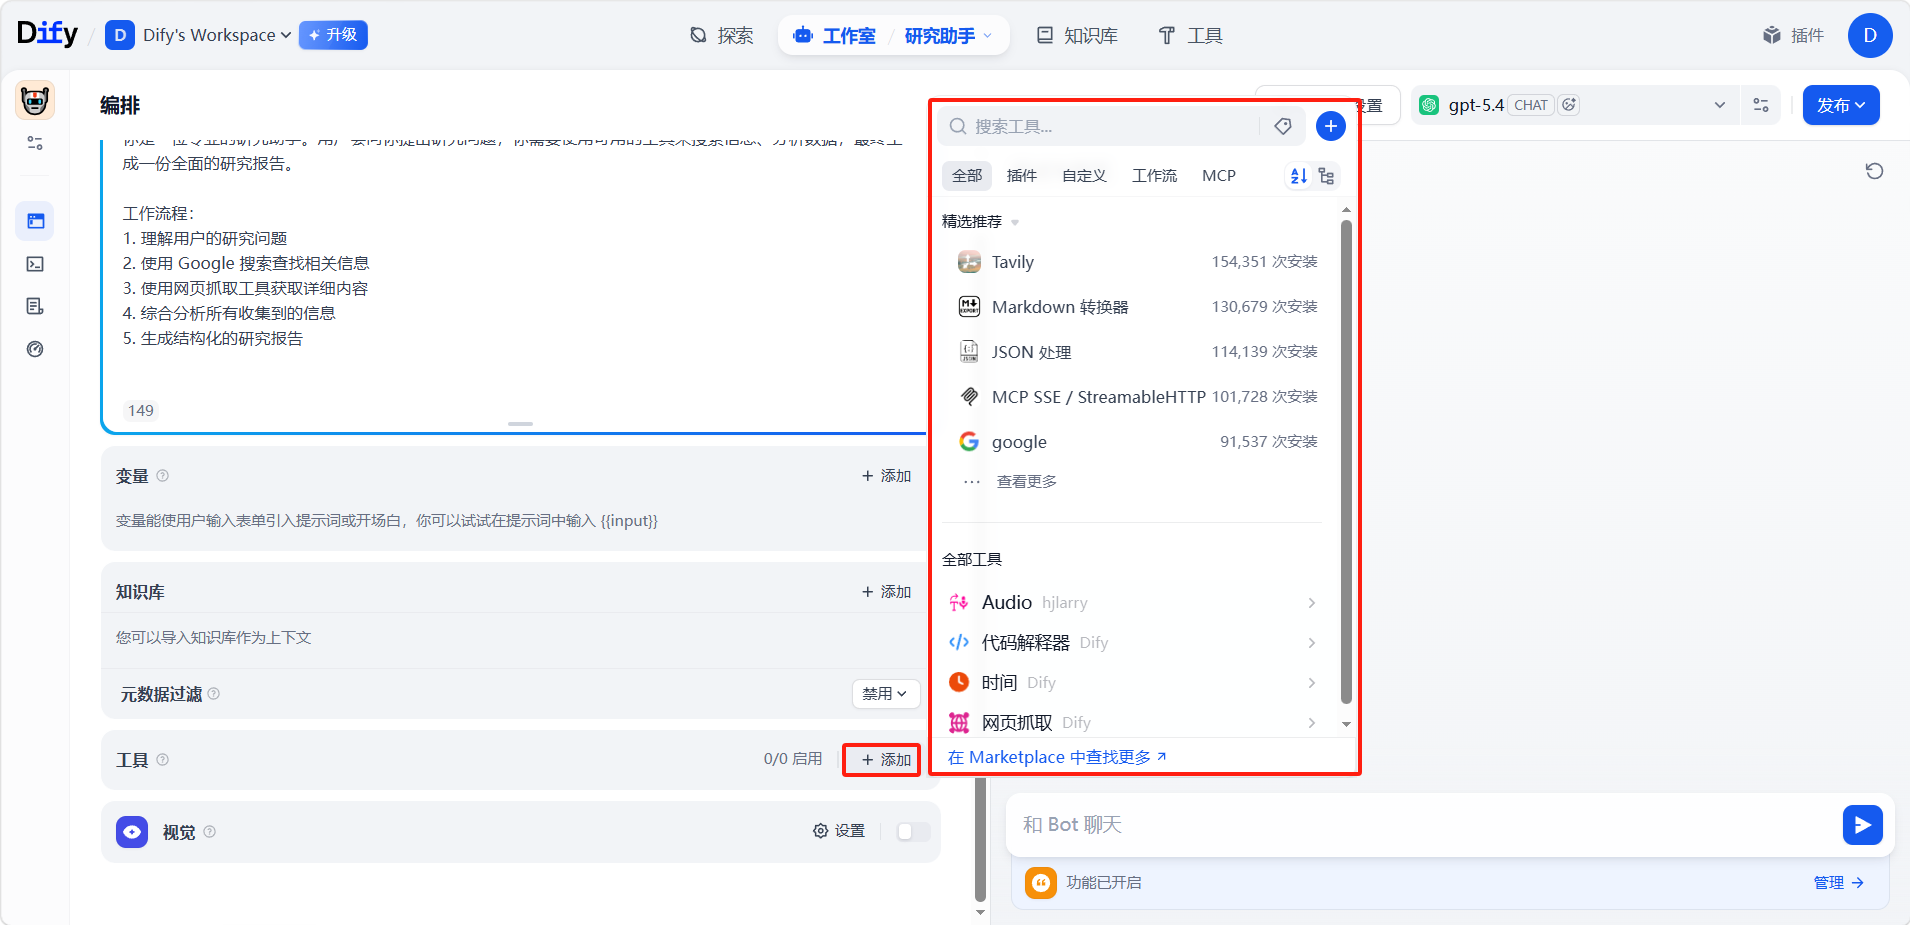This screenshot has height=925, width=1910.
Task: Open the tag filter icon in tool search
Action: tap(1283, 126)
